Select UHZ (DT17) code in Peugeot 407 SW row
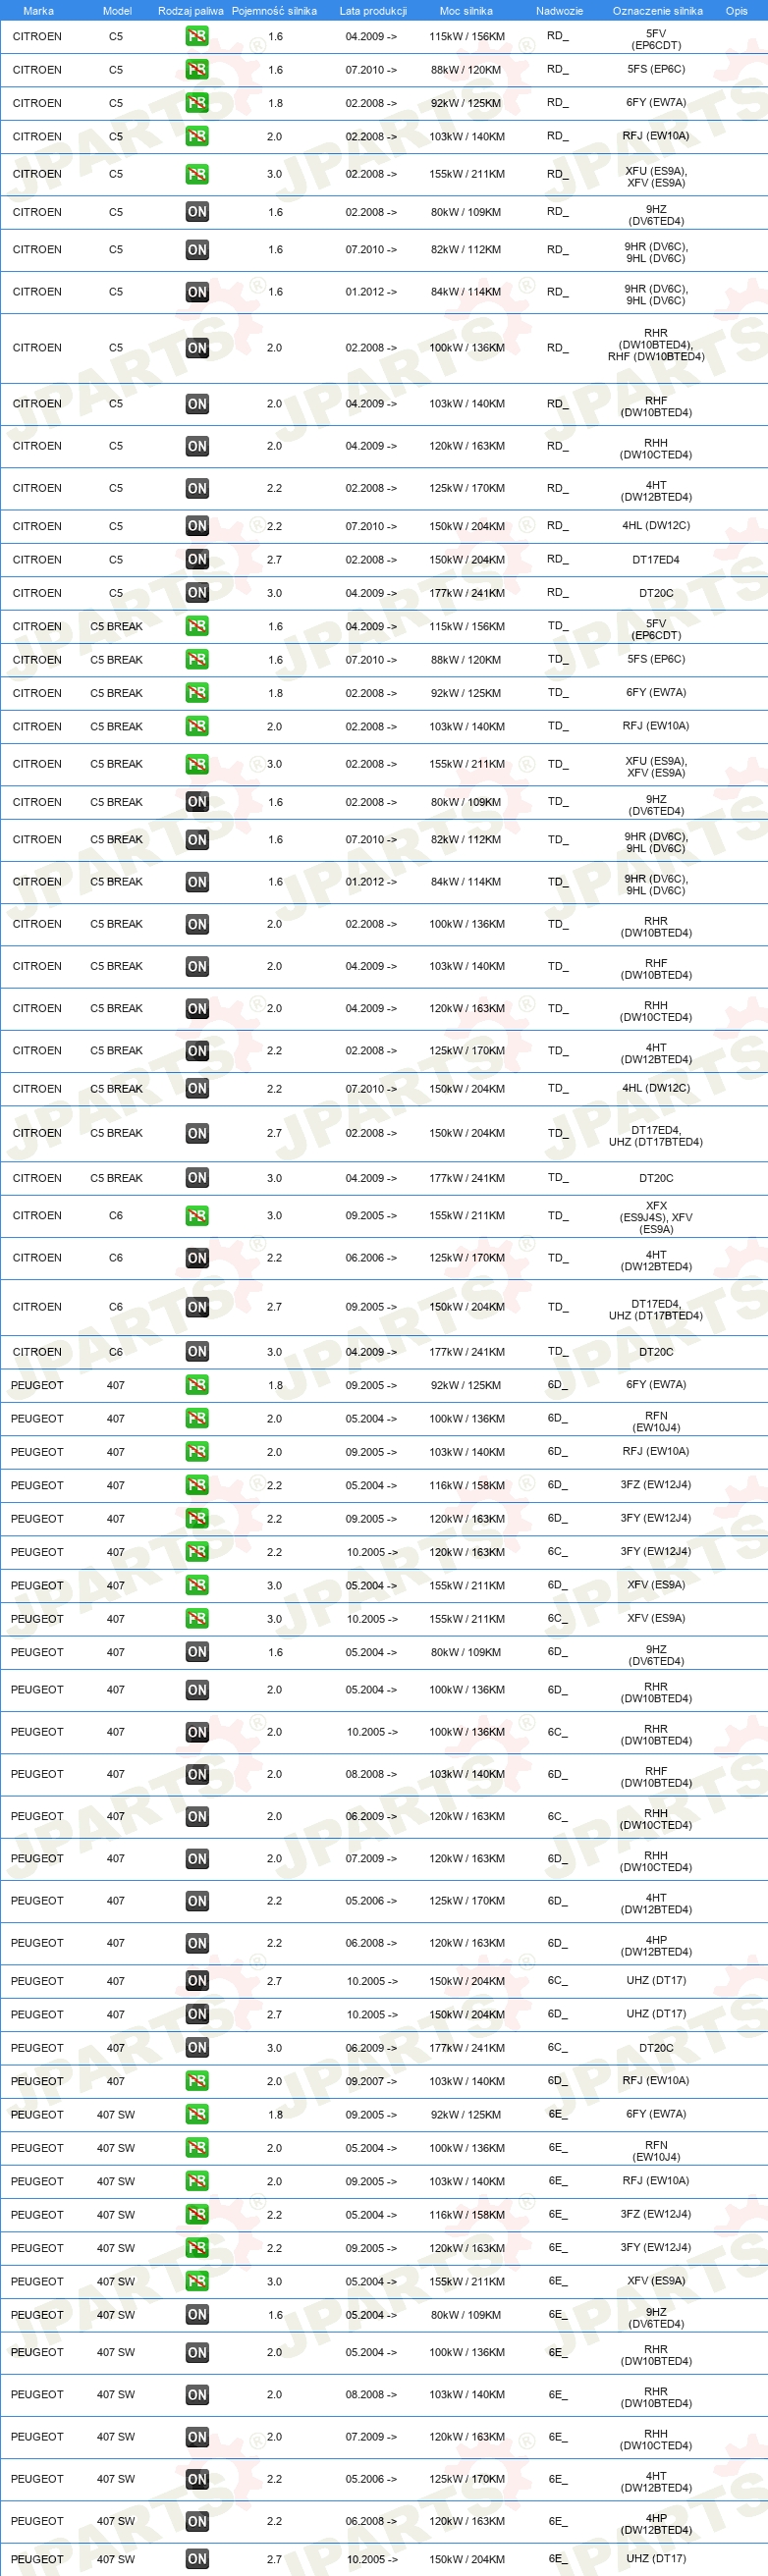Image resolution: width=768 pixels, height=2576 pixels. tap(656, 2559)
